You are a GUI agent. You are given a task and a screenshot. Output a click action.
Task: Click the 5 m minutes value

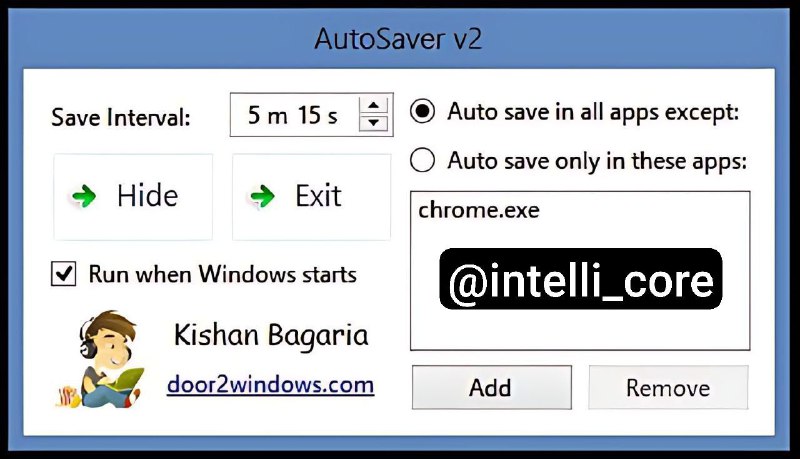[267, 115]
